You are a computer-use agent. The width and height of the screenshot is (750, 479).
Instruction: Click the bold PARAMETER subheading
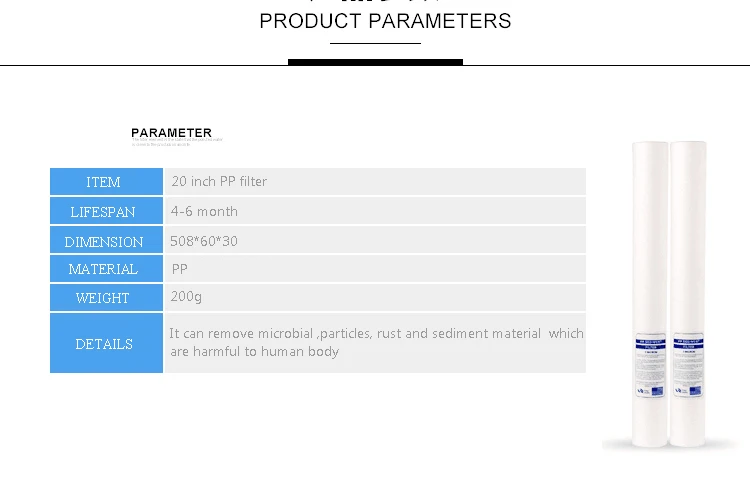tap(171, 133)
